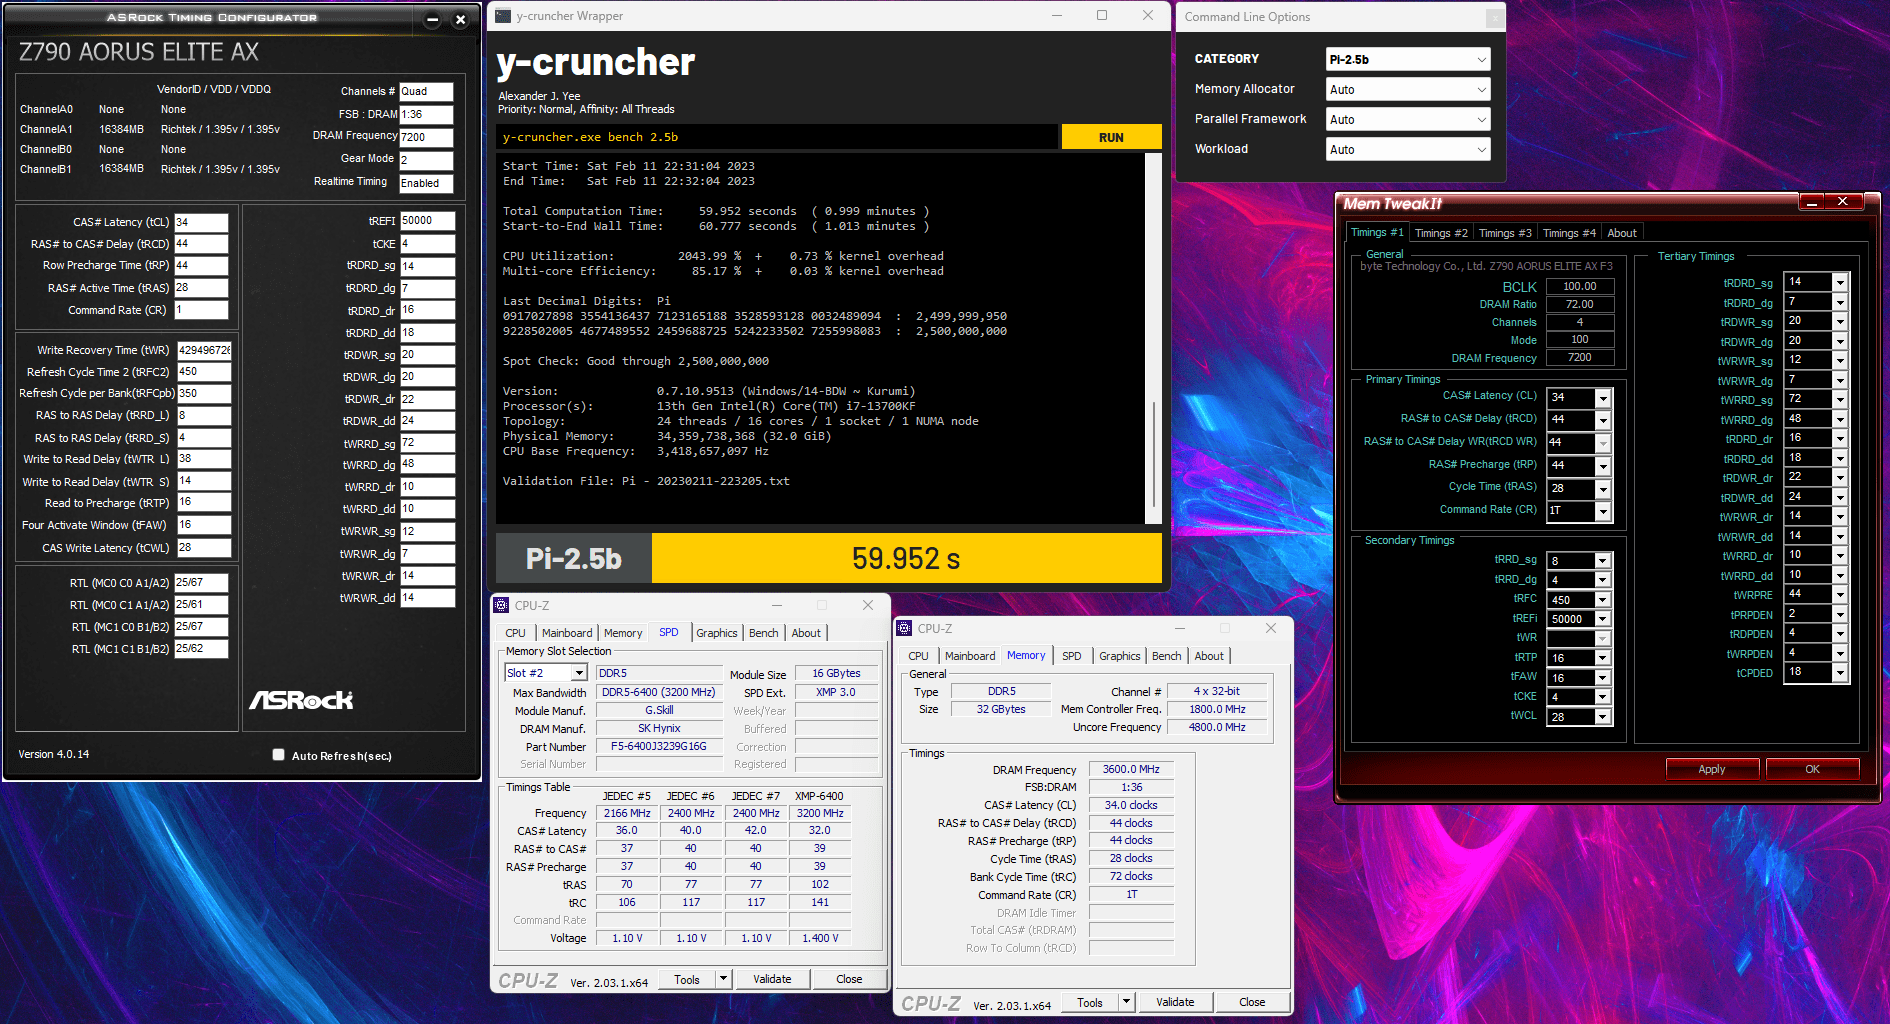Viewport: 1890px width, 1024px height.
Task: Open Mainboard tab in CPU-Z SPD window
Action: pos(567,633)
